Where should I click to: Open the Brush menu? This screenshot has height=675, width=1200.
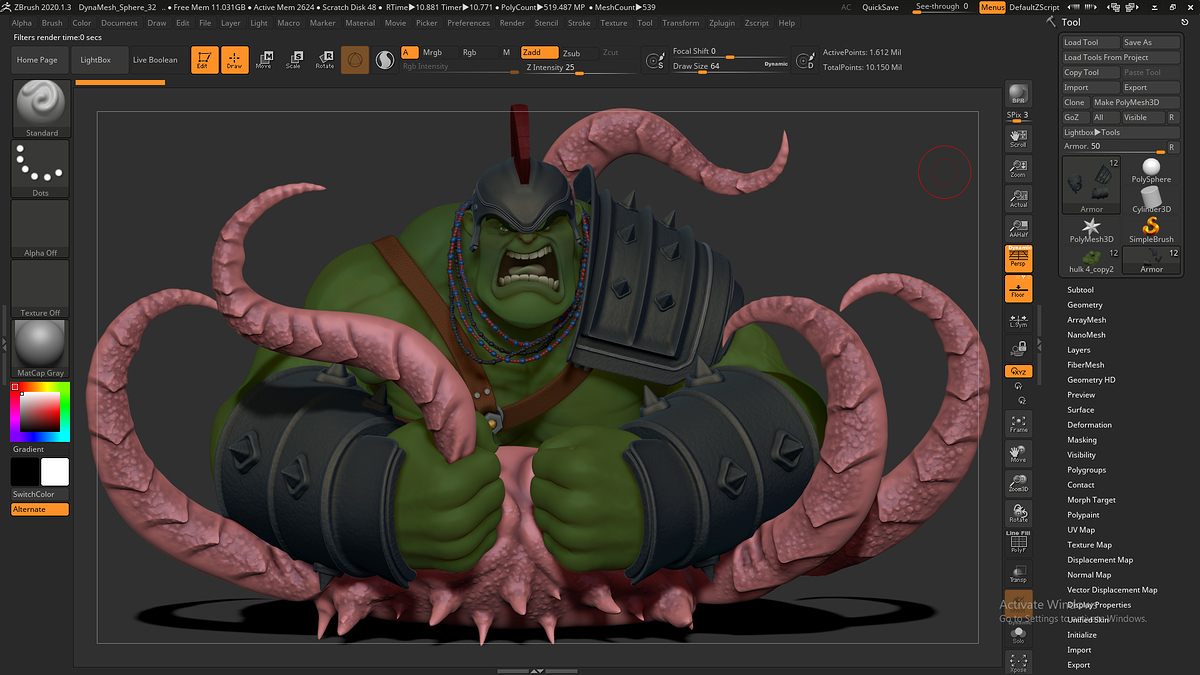[x=52, y=23]
